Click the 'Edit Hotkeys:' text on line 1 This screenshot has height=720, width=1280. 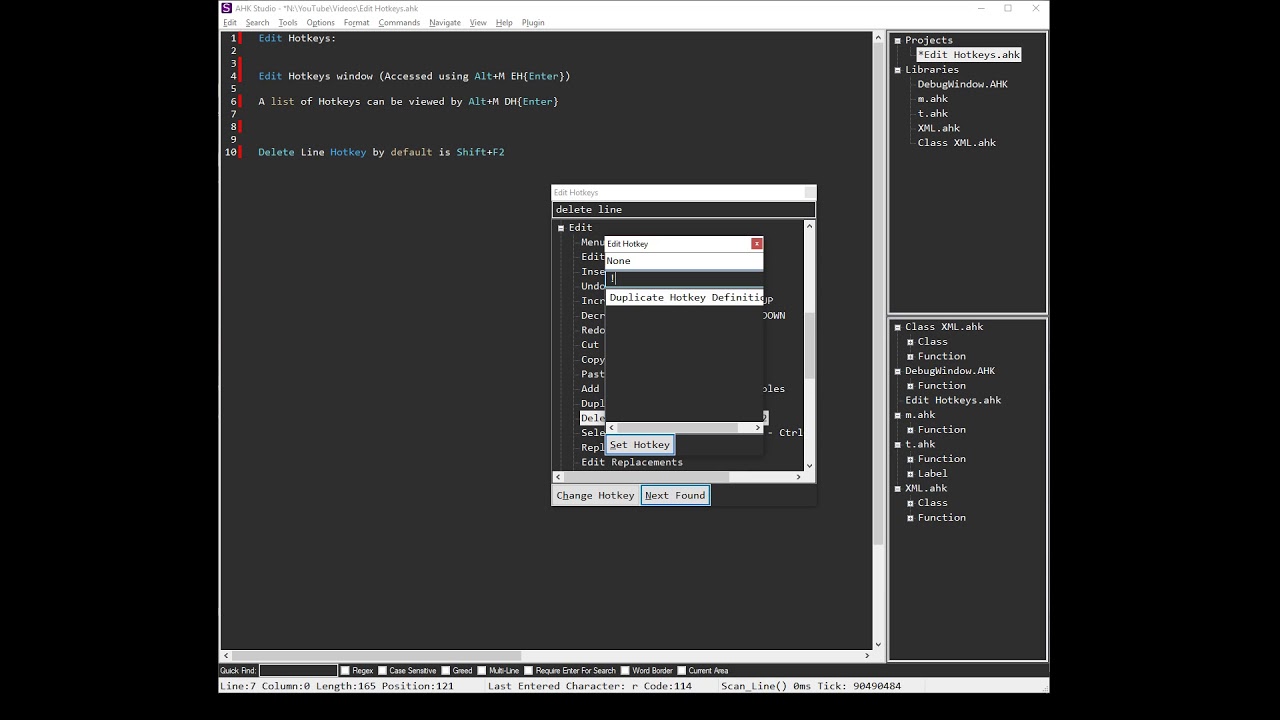click(297, 38)
